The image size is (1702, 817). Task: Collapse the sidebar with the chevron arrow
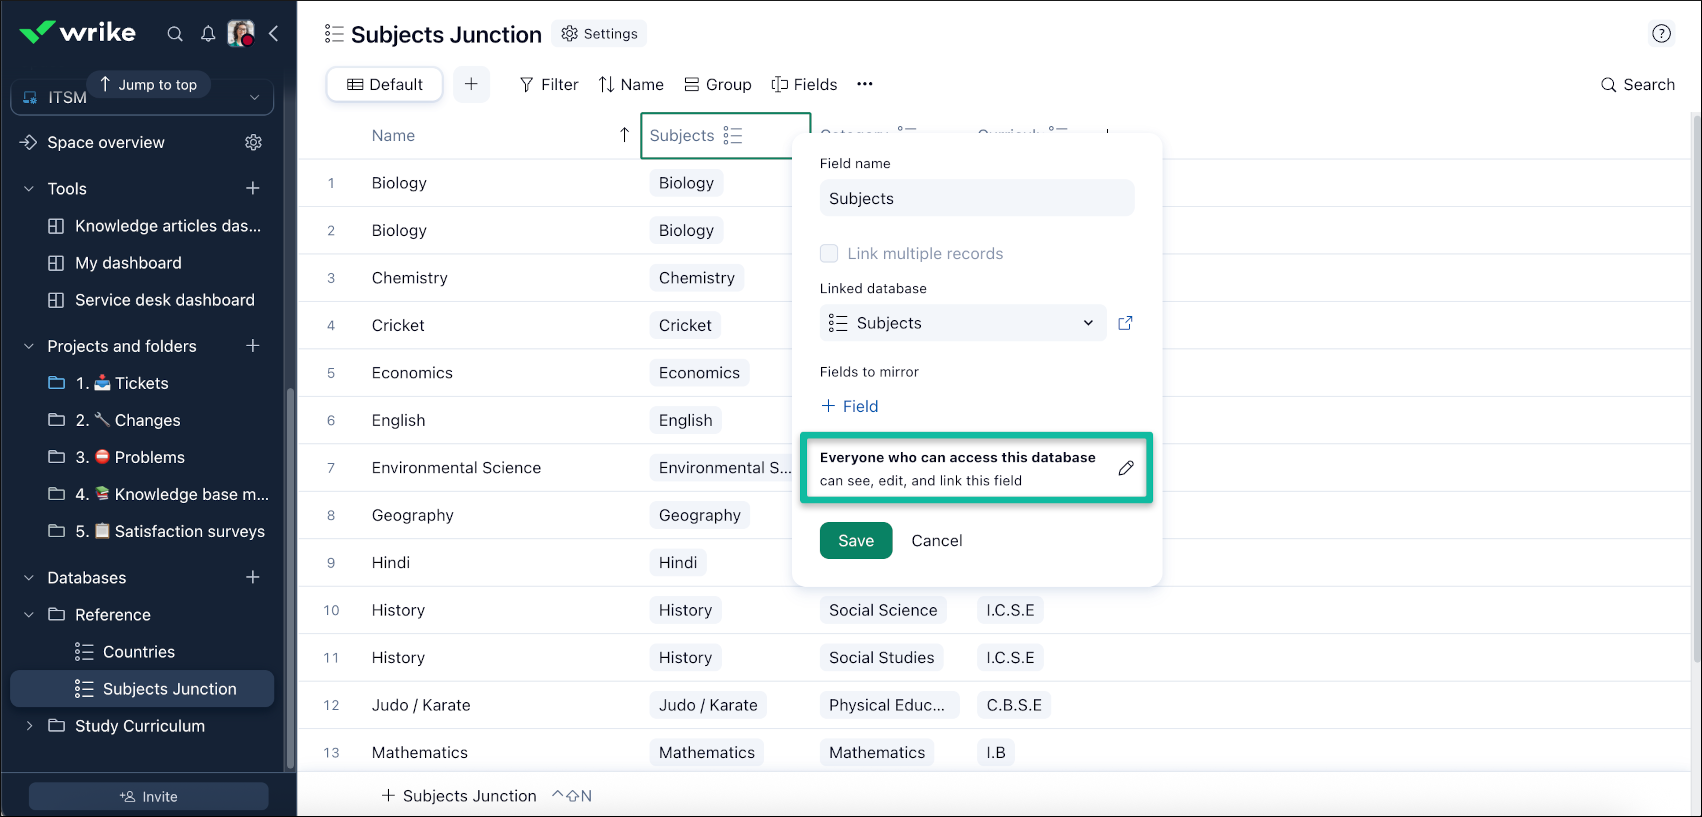pyautogui.click(x=273, y=34)
